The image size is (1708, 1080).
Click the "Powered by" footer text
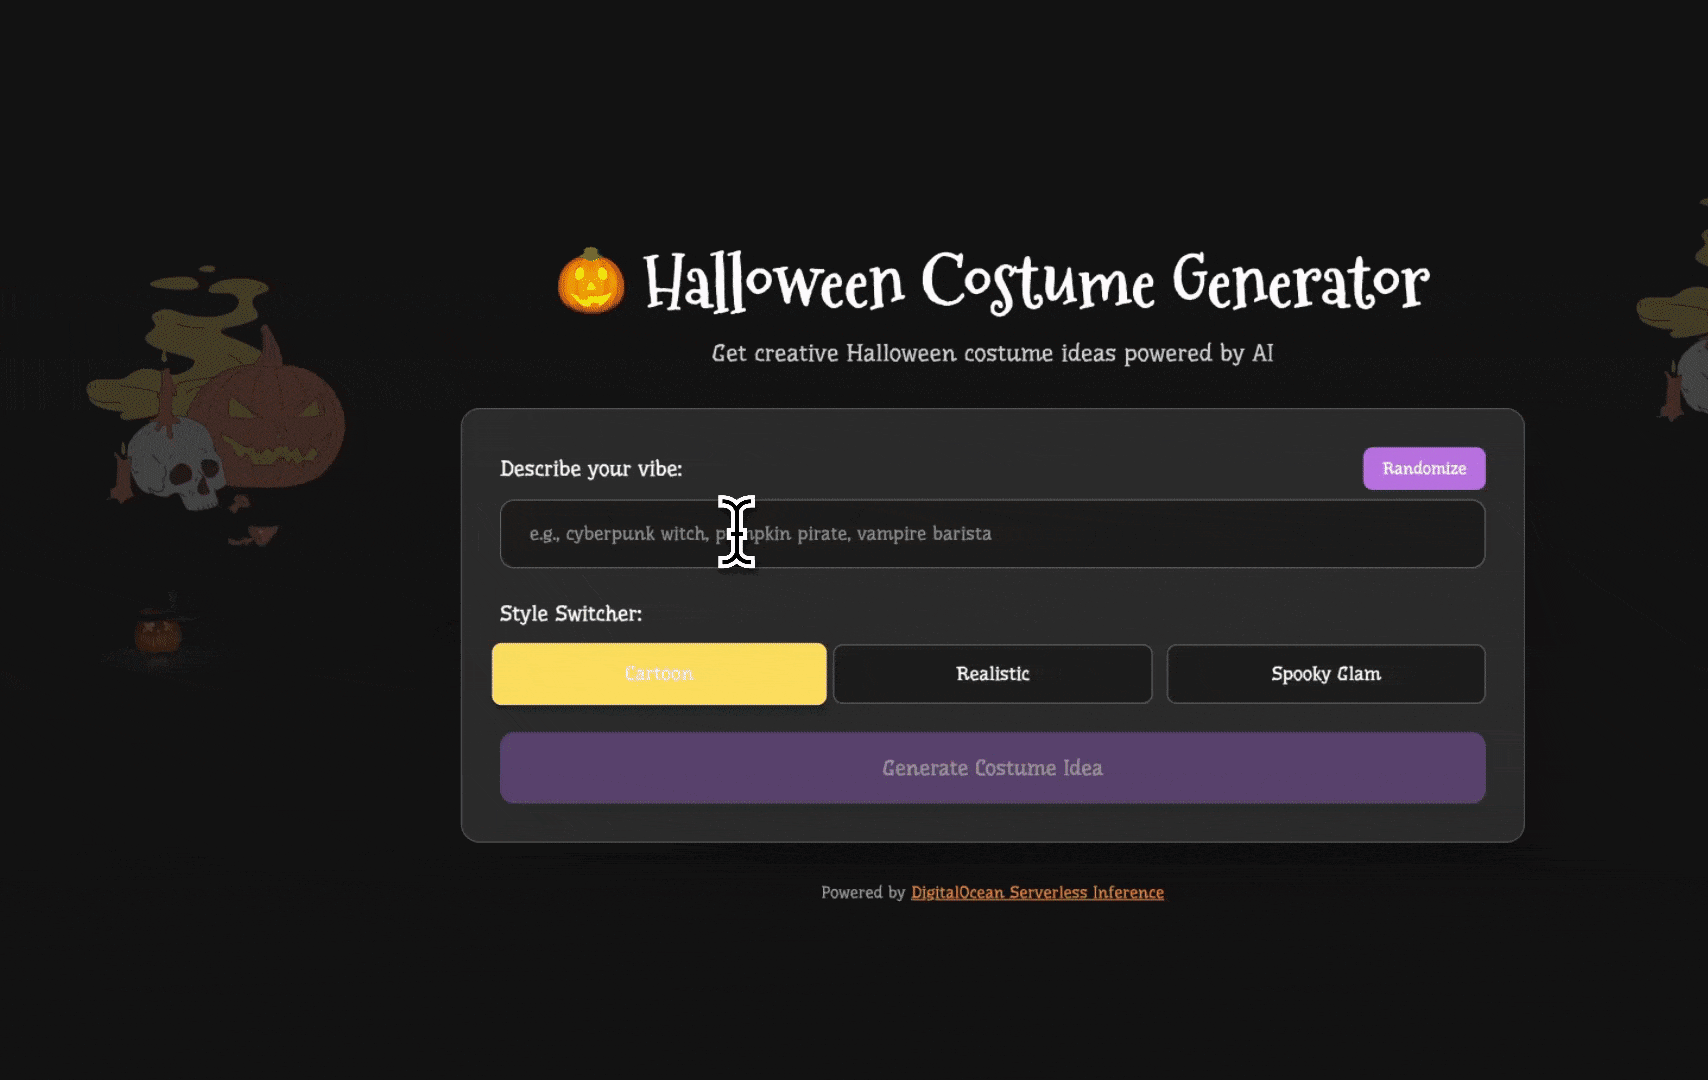[863, 893]
